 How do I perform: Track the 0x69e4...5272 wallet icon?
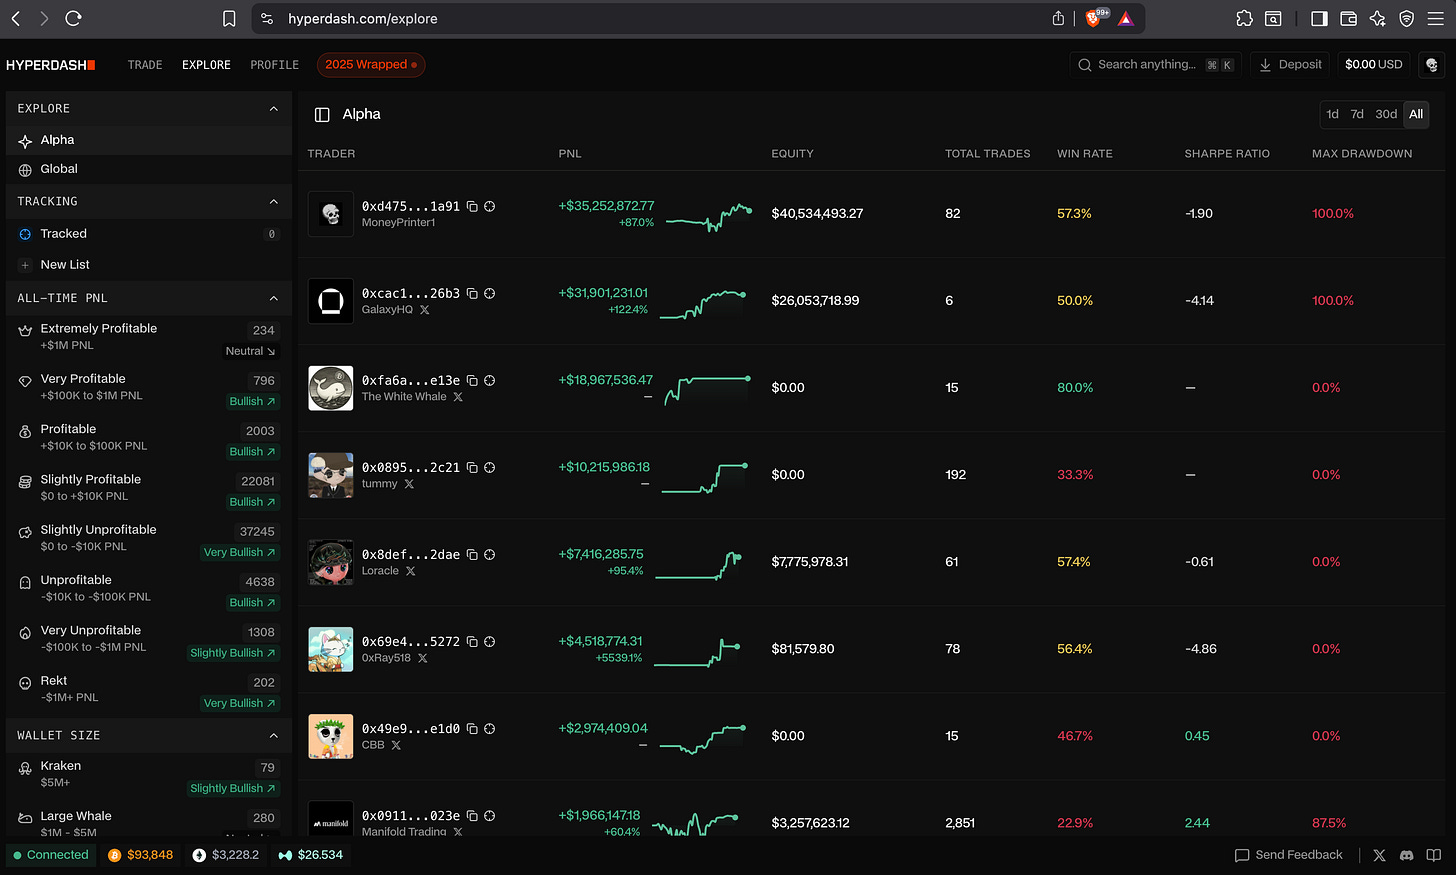point(490,642)
